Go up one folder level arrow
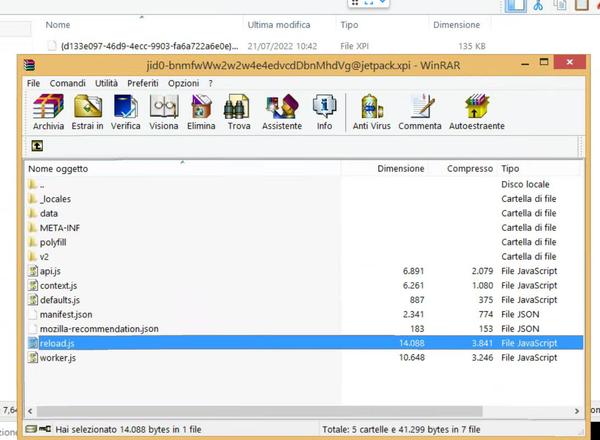The height and width of the screenshot is (440, 600). click(x=37, y=146)
